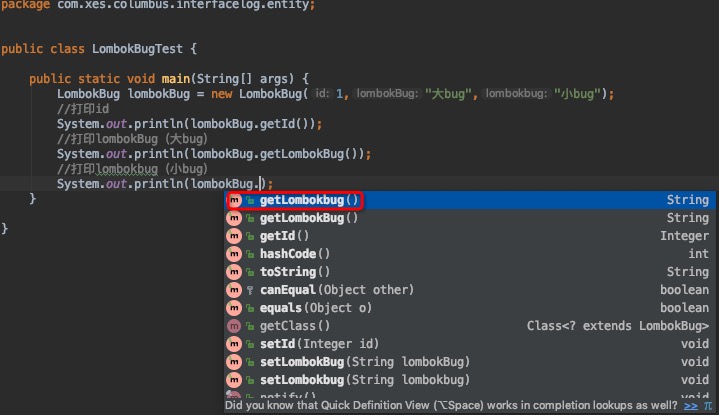Click comment '//打印lombokbug (小bug)'
Image resolution: width=719 pixels, height=415 pixels.
[x=132, y=169]
